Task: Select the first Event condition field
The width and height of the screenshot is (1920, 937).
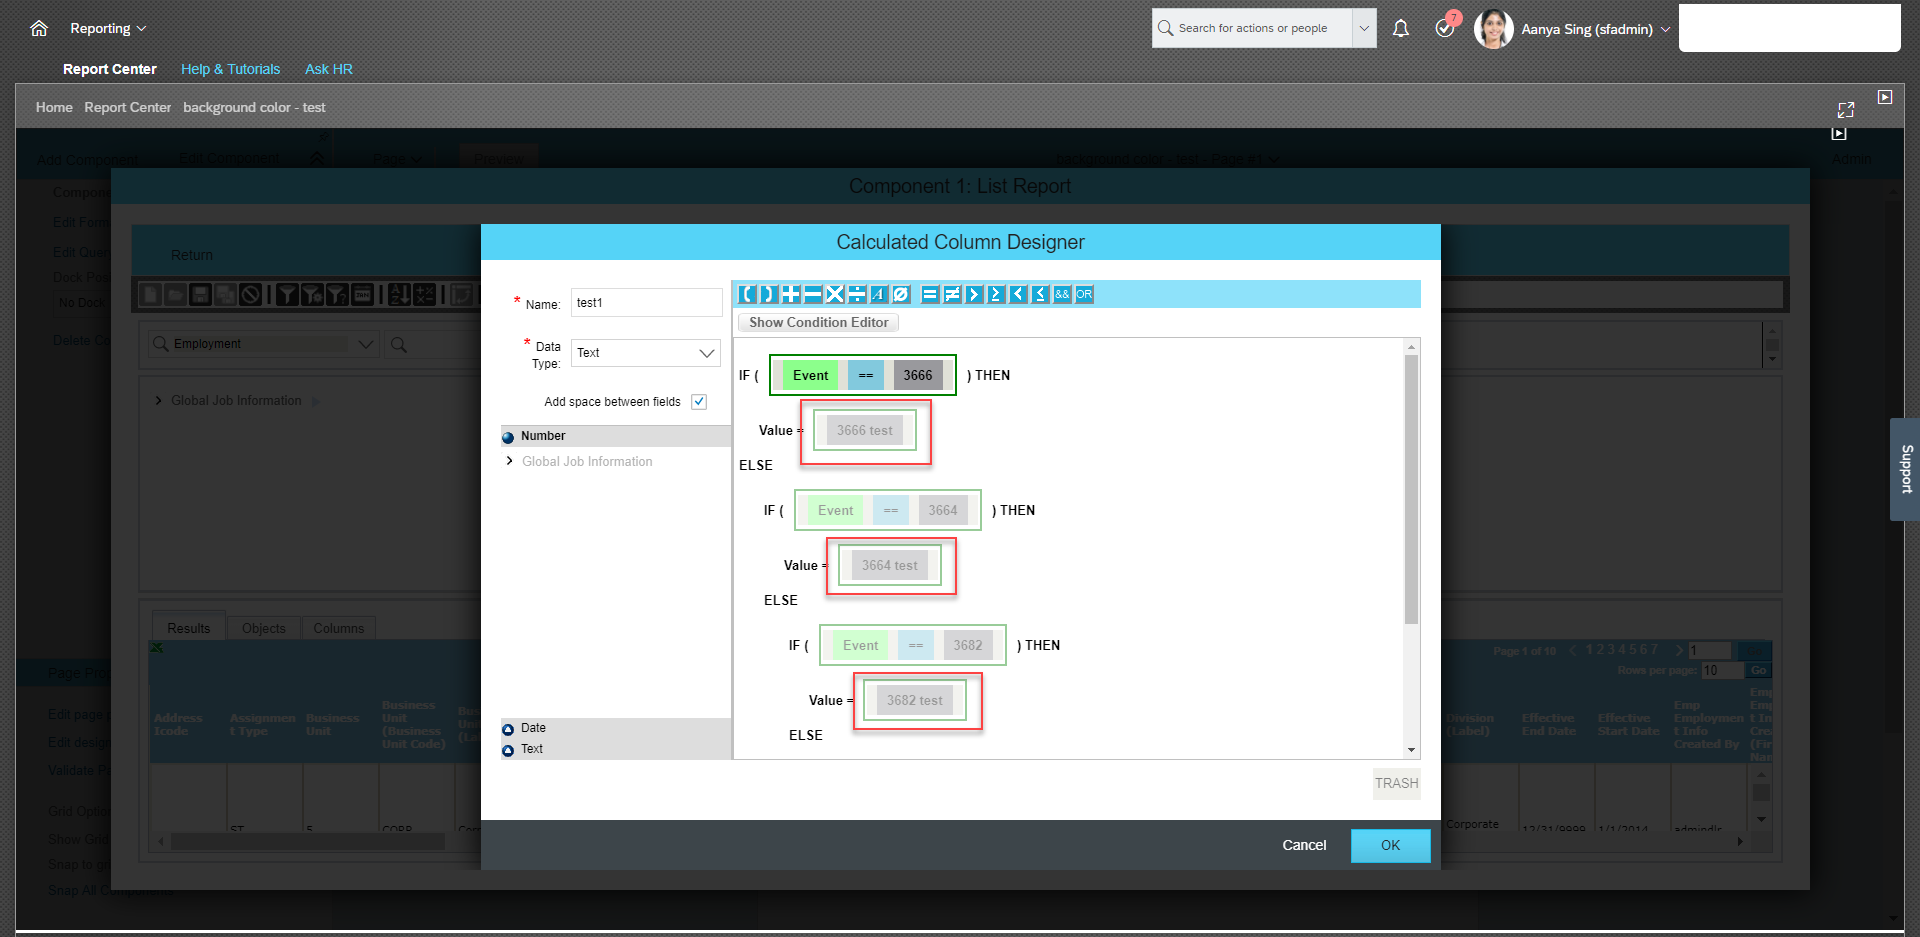Action: pyautogui.click(x=810, y=375)
